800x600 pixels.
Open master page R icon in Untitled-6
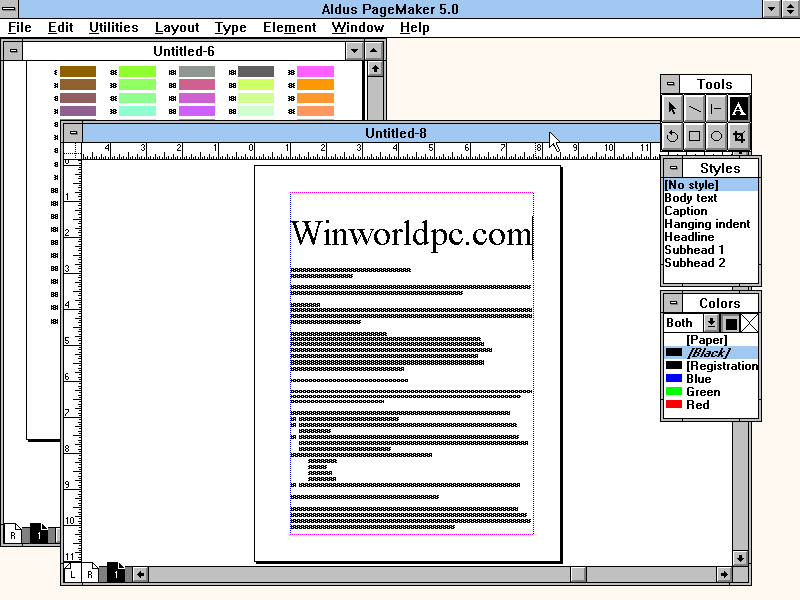[x=13, y=535]
